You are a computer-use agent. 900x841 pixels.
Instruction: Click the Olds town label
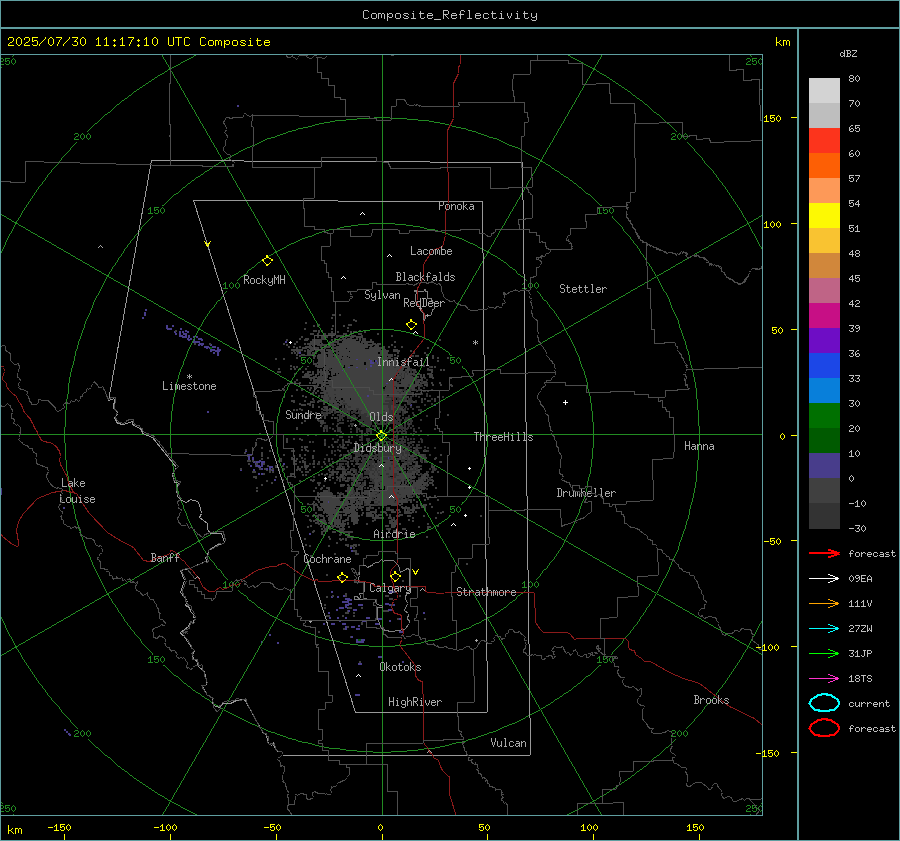(x=381, y=417)
